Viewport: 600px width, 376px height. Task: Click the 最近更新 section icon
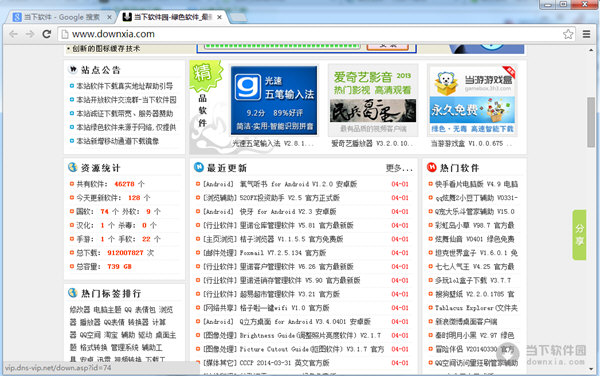pyautogui.click(x=199, y=167)
